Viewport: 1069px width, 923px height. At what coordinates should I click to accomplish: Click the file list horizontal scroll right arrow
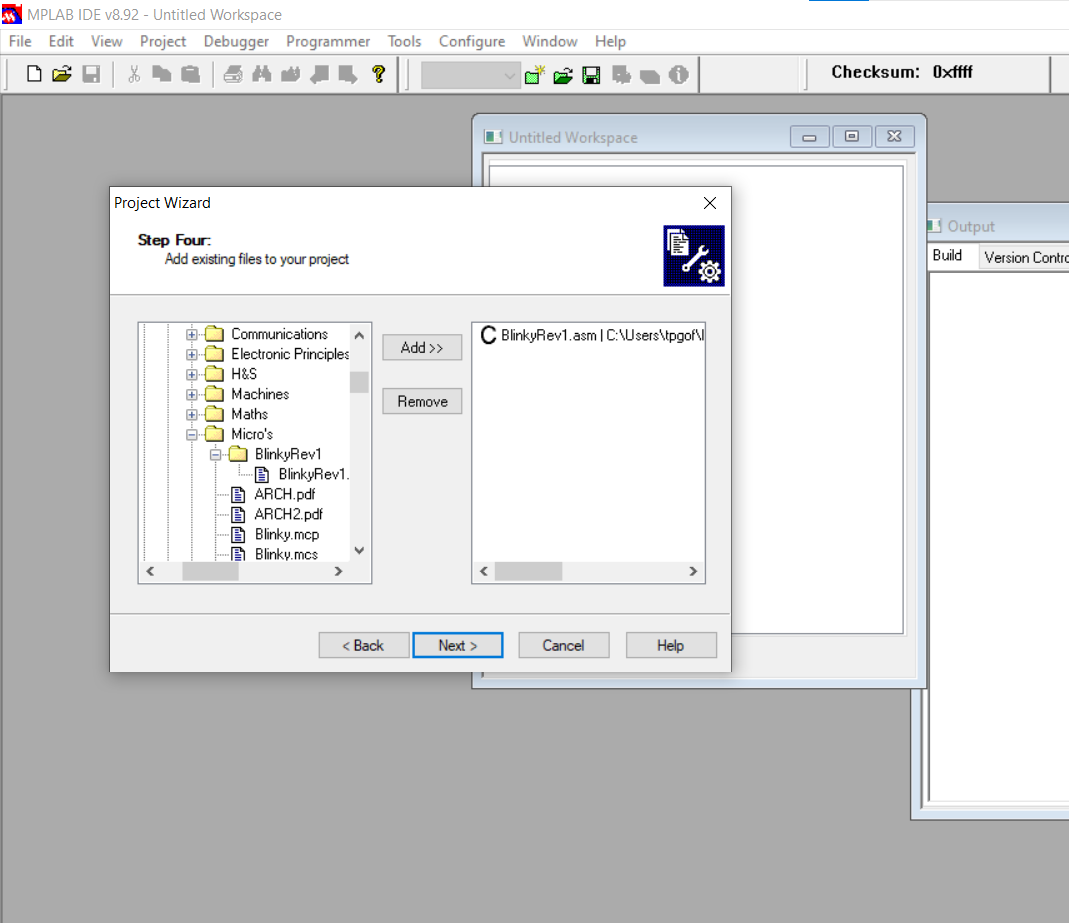[x=693, y=571]
